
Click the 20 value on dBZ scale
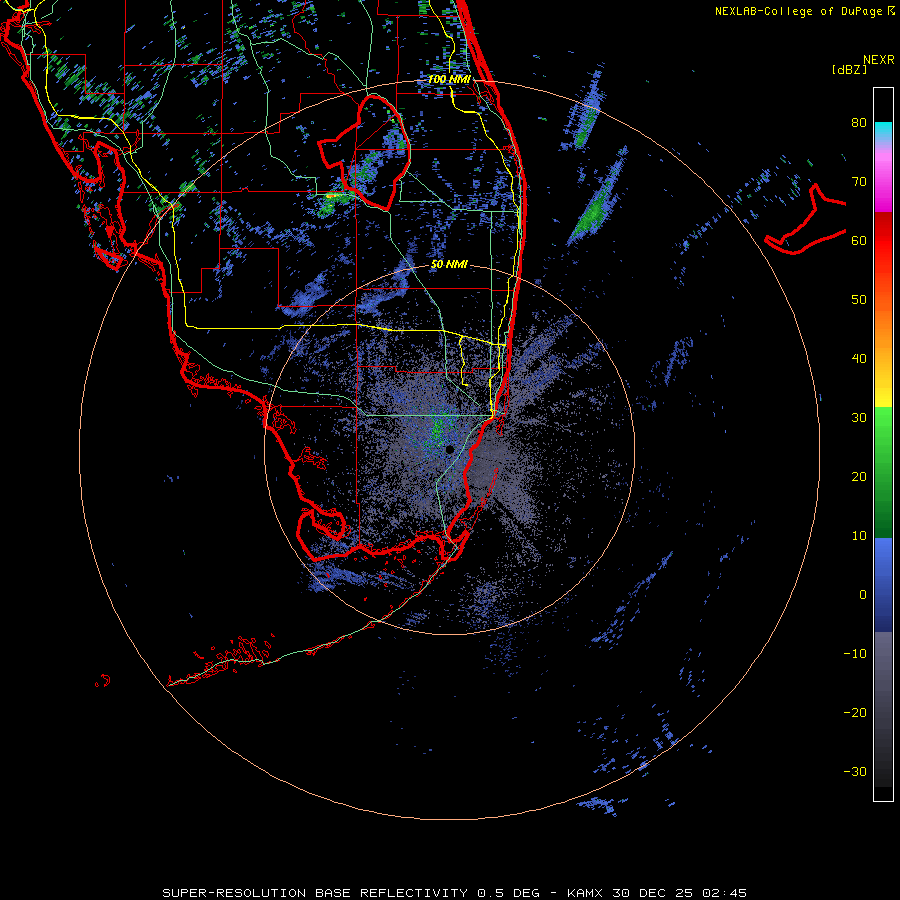click(x=859, y=477)
